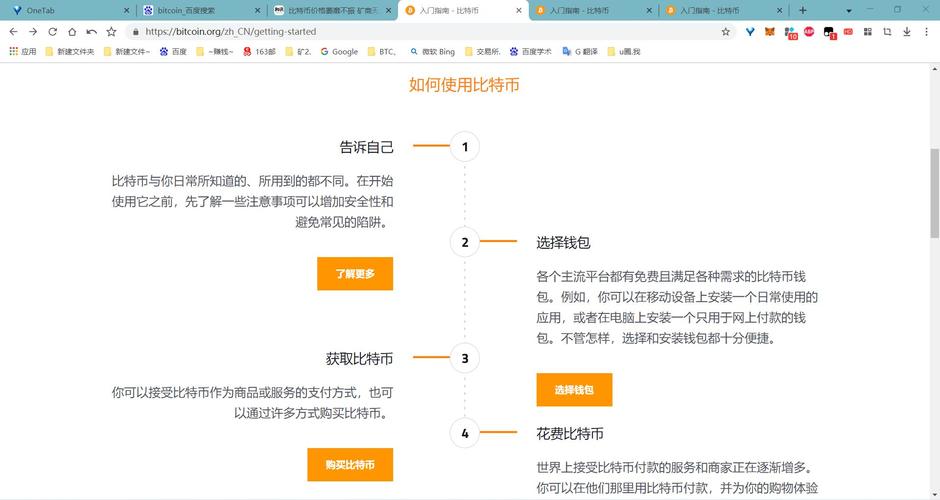The height and width of the screenshot is (500, 940).
Task: Open the 百度学术 bookmark
Action: coord(531,52)
